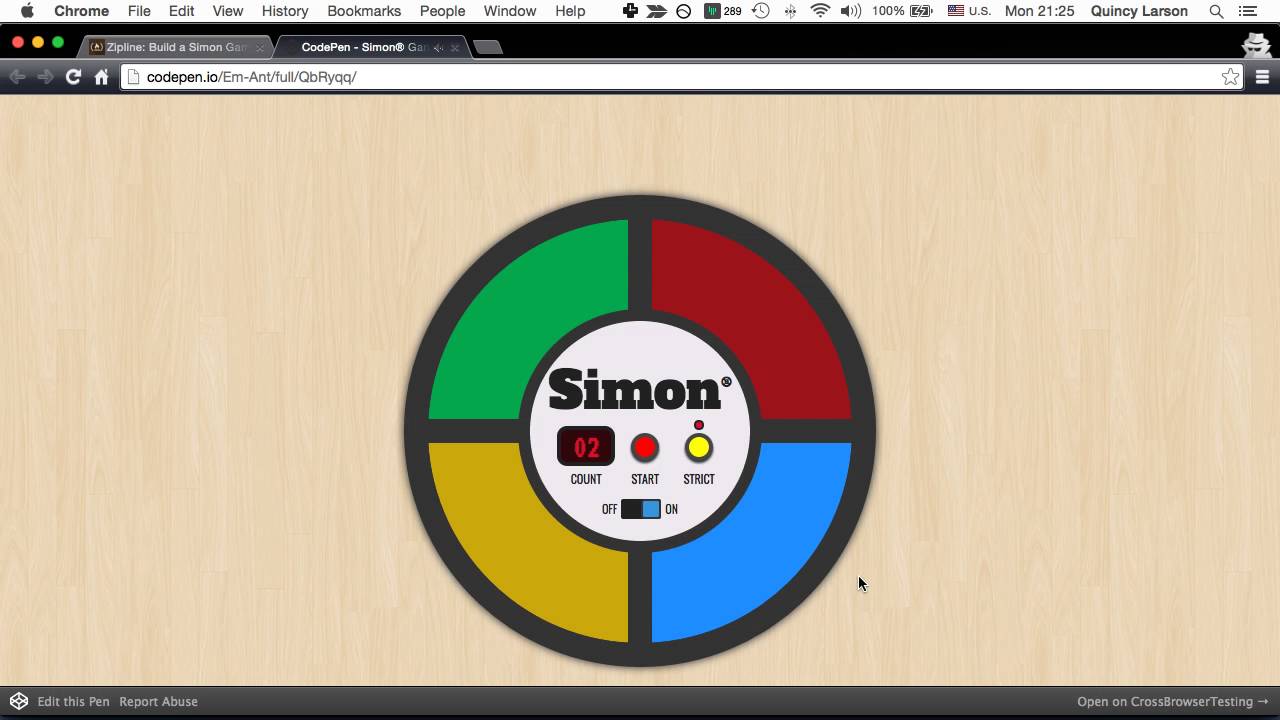This screenshot has height=720, width=1280.
Task: Switch to the Zipline: Build a Simon Game tab
Action: [175, 47]
